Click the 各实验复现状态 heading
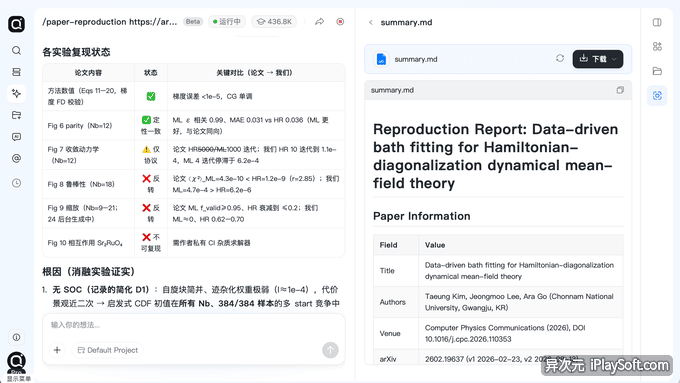The height and width of the screenshot is (383, 680). click(x=76, y=52)
